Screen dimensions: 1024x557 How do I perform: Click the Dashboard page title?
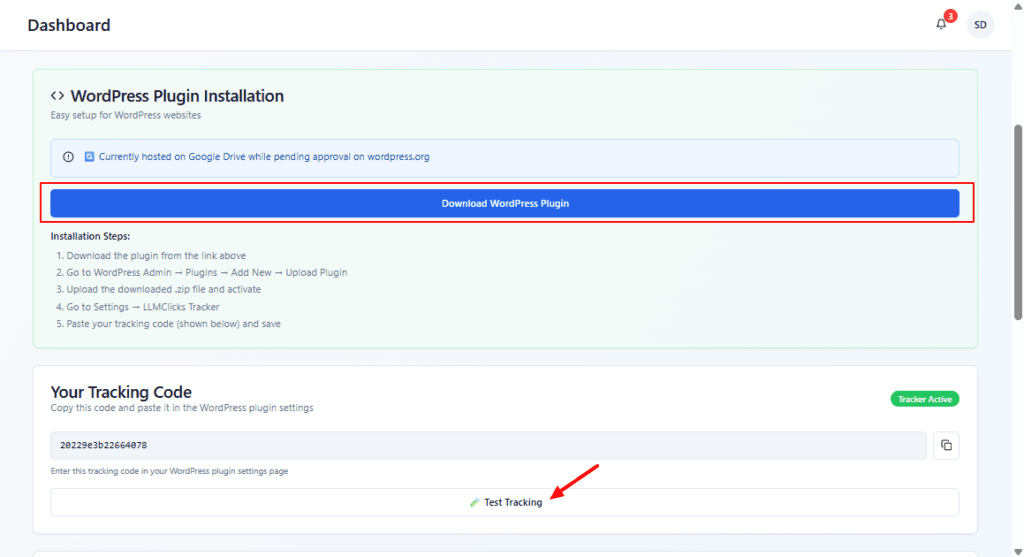point(69,25)
